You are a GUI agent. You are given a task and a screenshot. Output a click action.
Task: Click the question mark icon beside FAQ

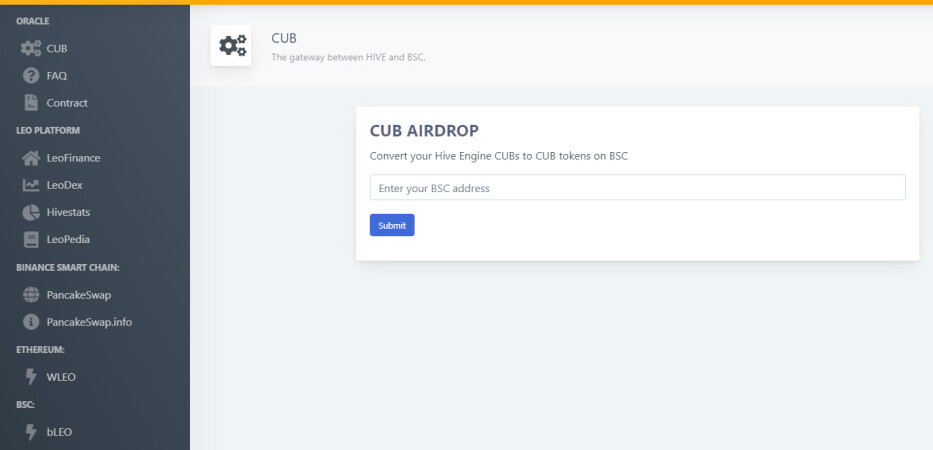(31, 76)
